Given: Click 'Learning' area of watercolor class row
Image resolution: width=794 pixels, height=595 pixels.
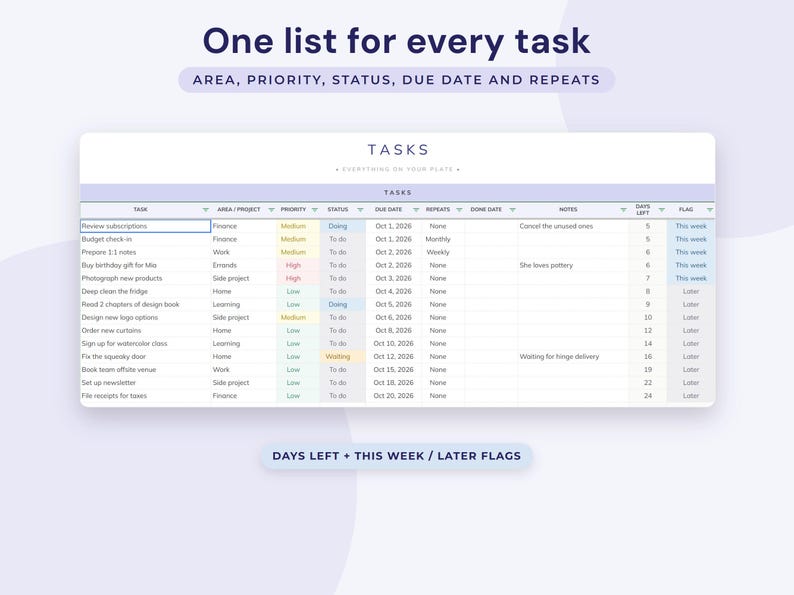Looking at the screenshot, I should pyautogui.click(x=244, y=344).
